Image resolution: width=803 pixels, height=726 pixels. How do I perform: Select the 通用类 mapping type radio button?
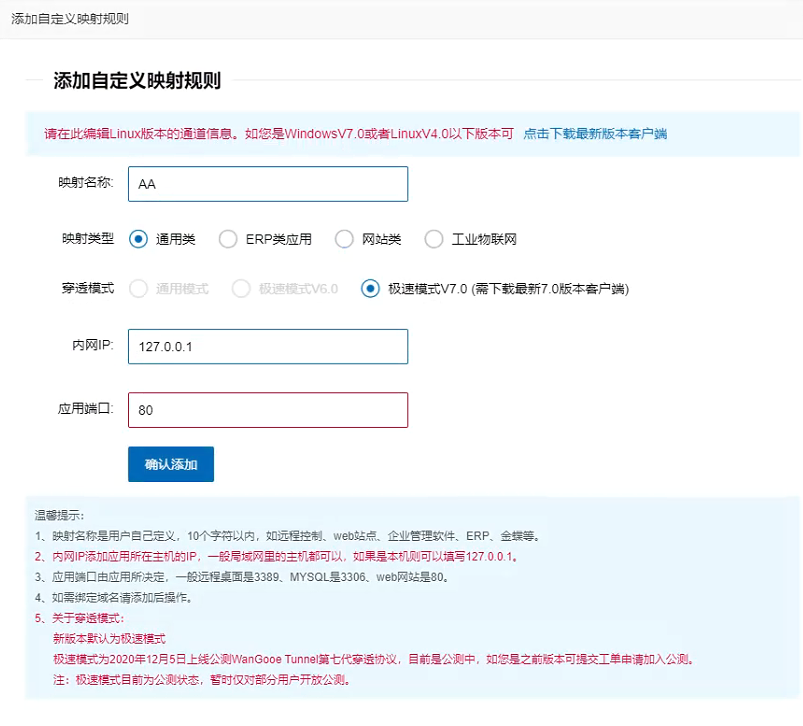137,239
